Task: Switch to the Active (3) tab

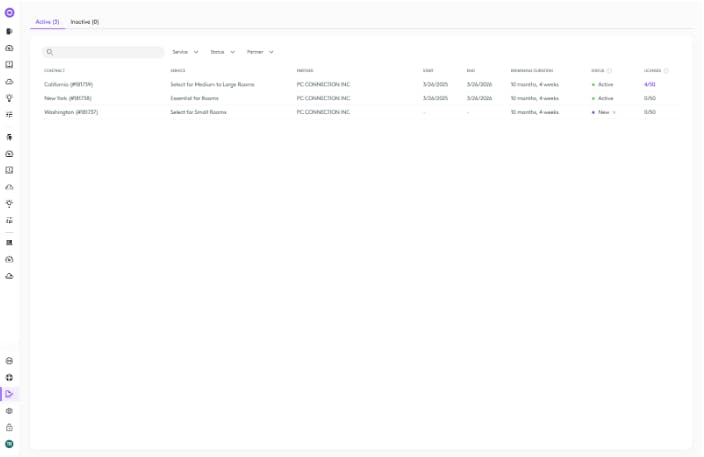Action: (x=47, y=22)
